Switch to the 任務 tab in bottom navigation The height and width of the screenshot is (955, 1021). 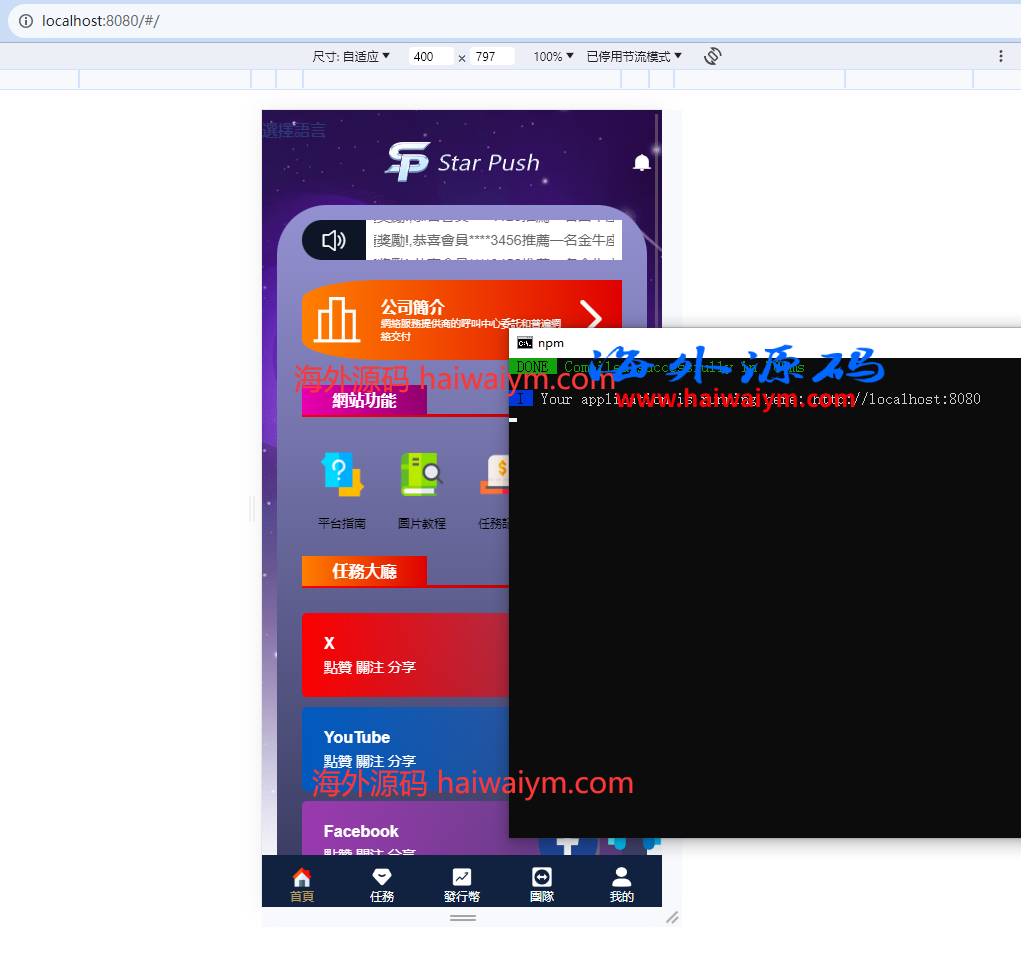coord(382,884)
